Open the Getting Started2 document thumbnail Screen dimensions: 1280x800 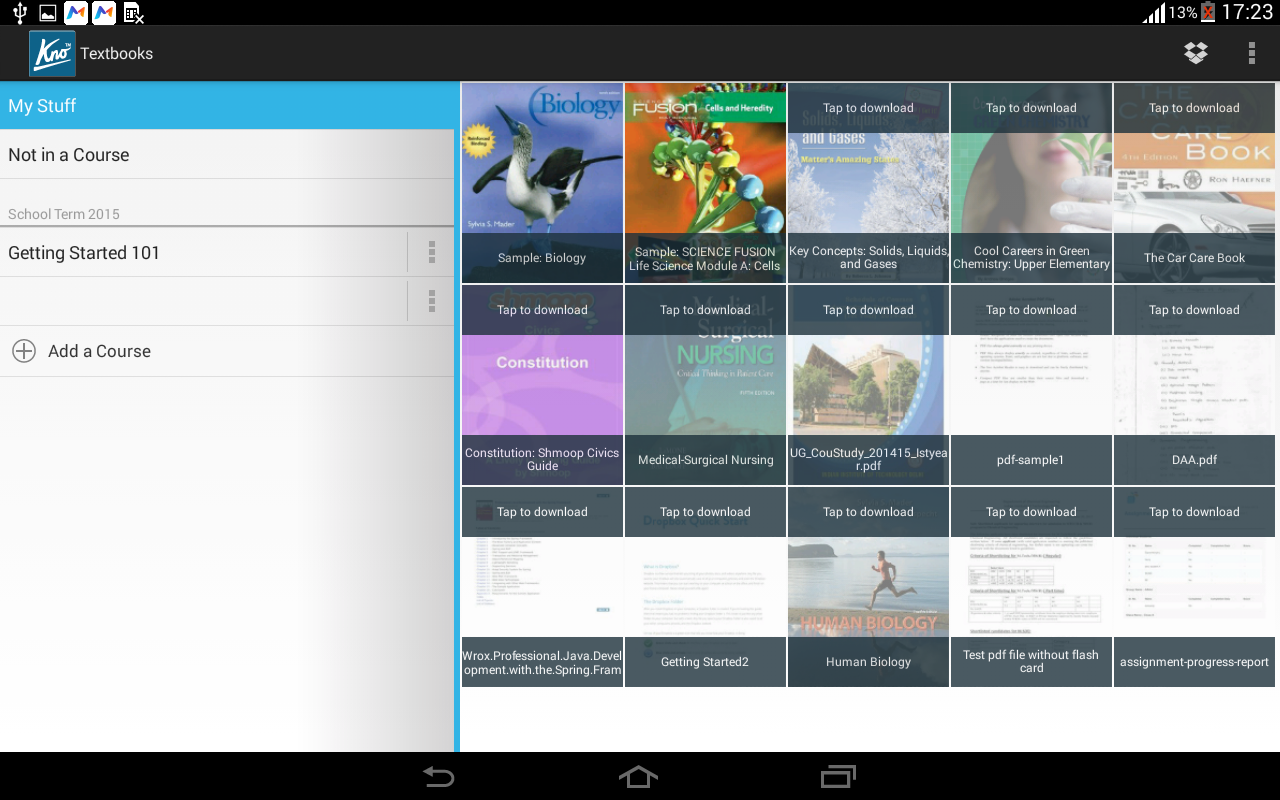[x=705, y=587]
